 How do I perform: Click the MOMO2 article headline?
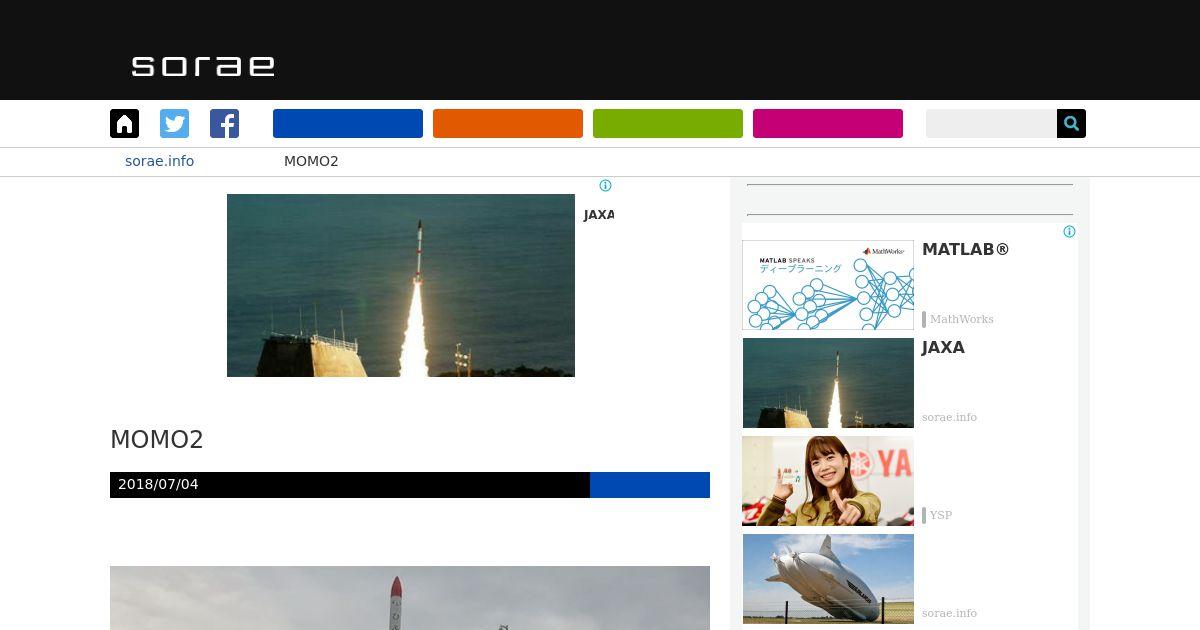coord(157,440)
